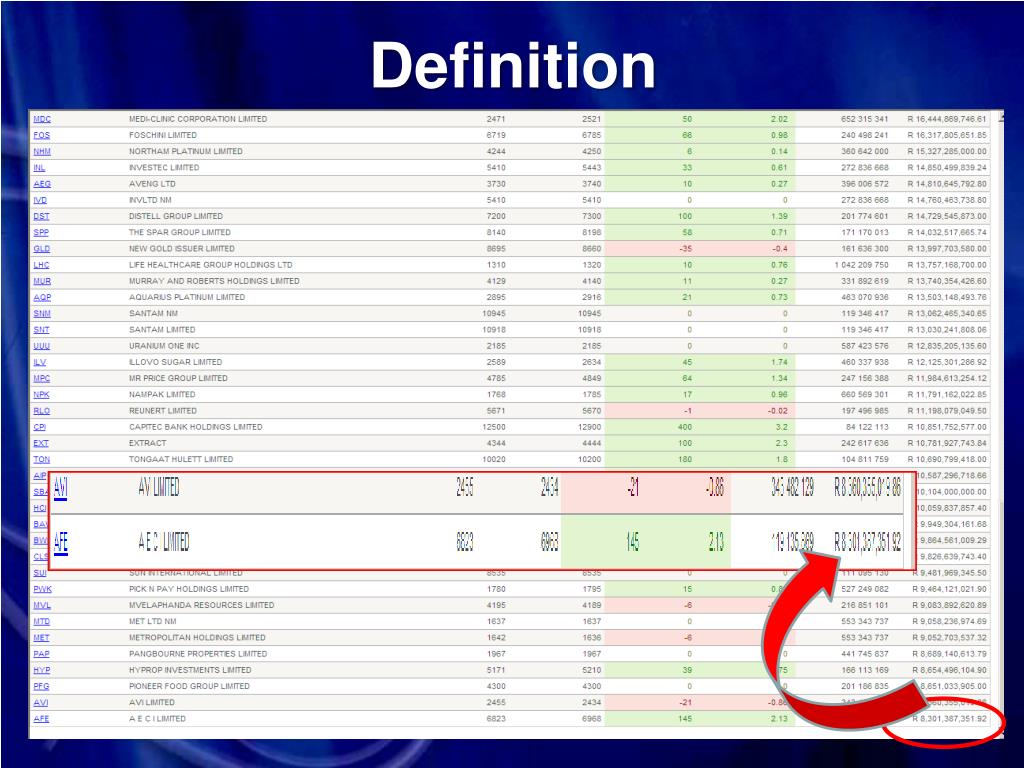This screenshot has width=1024, height=768.
Task: Open the MUR ticker link
Action: coord(42,281)
